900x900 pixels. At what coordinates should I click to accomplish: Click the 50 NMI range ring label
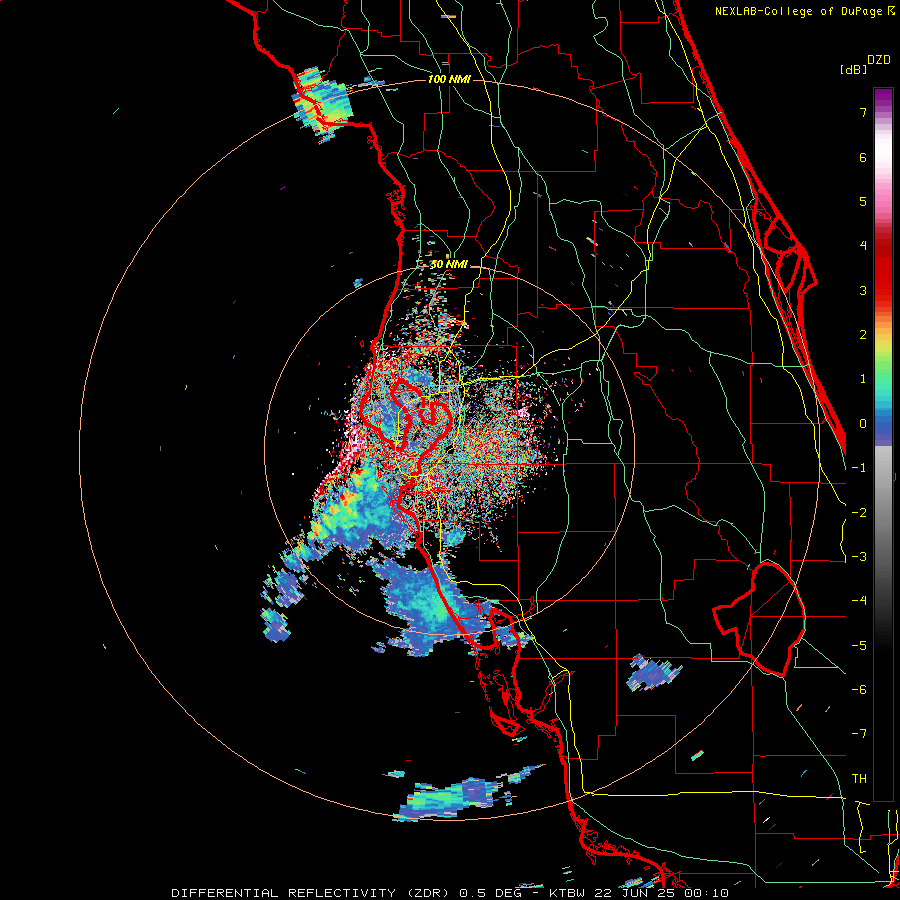(449, 265)
